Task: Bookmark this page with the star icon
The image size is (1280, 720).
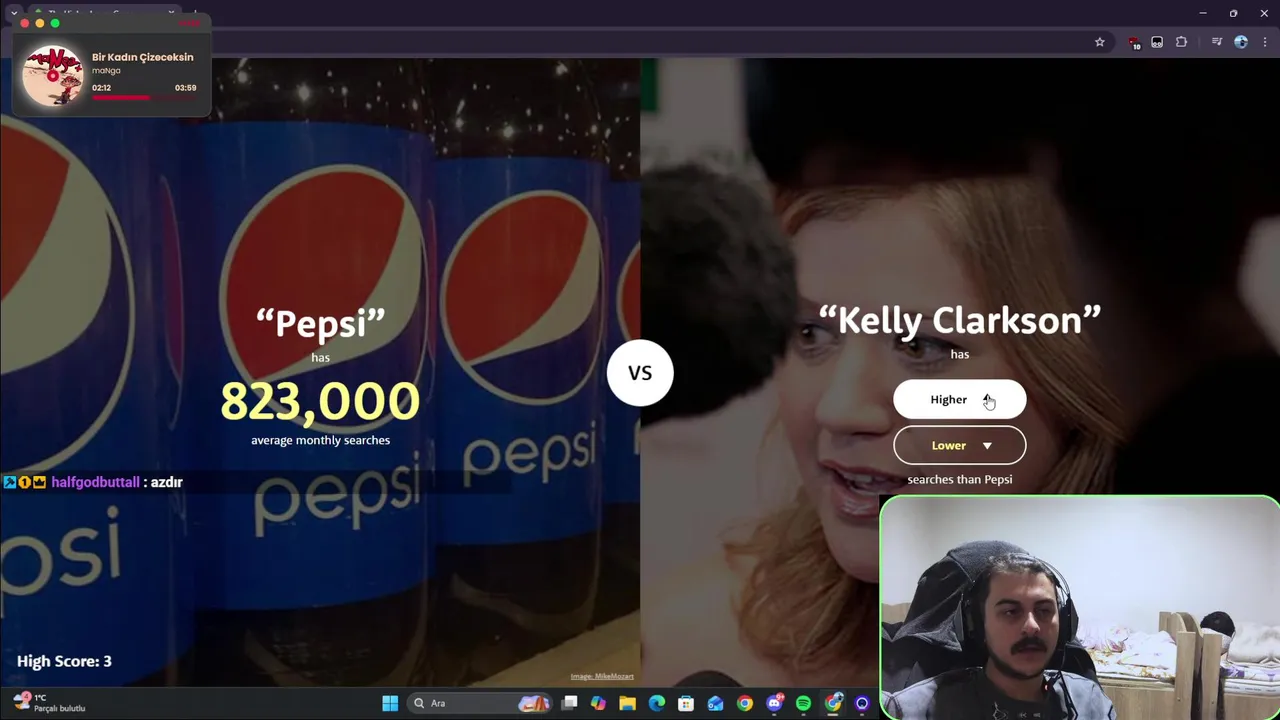Action: (1099, 42)
